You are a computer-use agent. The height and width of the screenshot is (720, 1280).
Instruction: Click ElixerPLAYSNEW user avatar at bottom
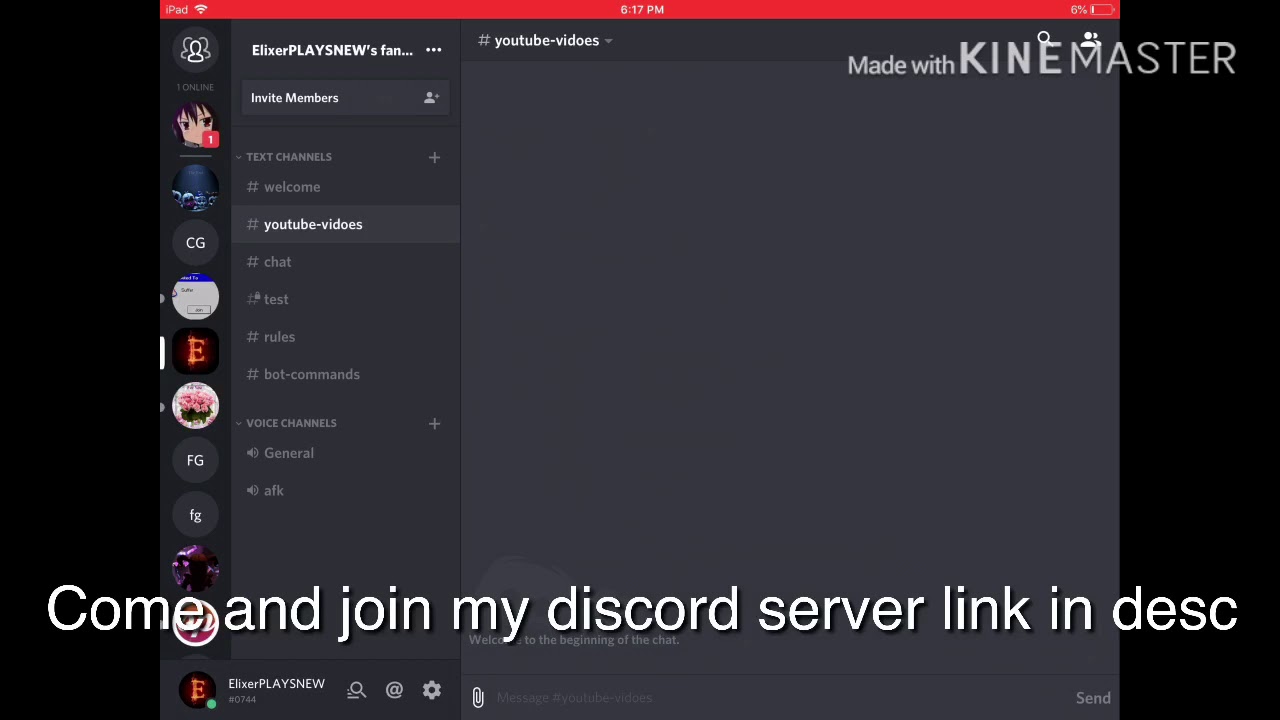pyautogui.click(x=197, y=690)
